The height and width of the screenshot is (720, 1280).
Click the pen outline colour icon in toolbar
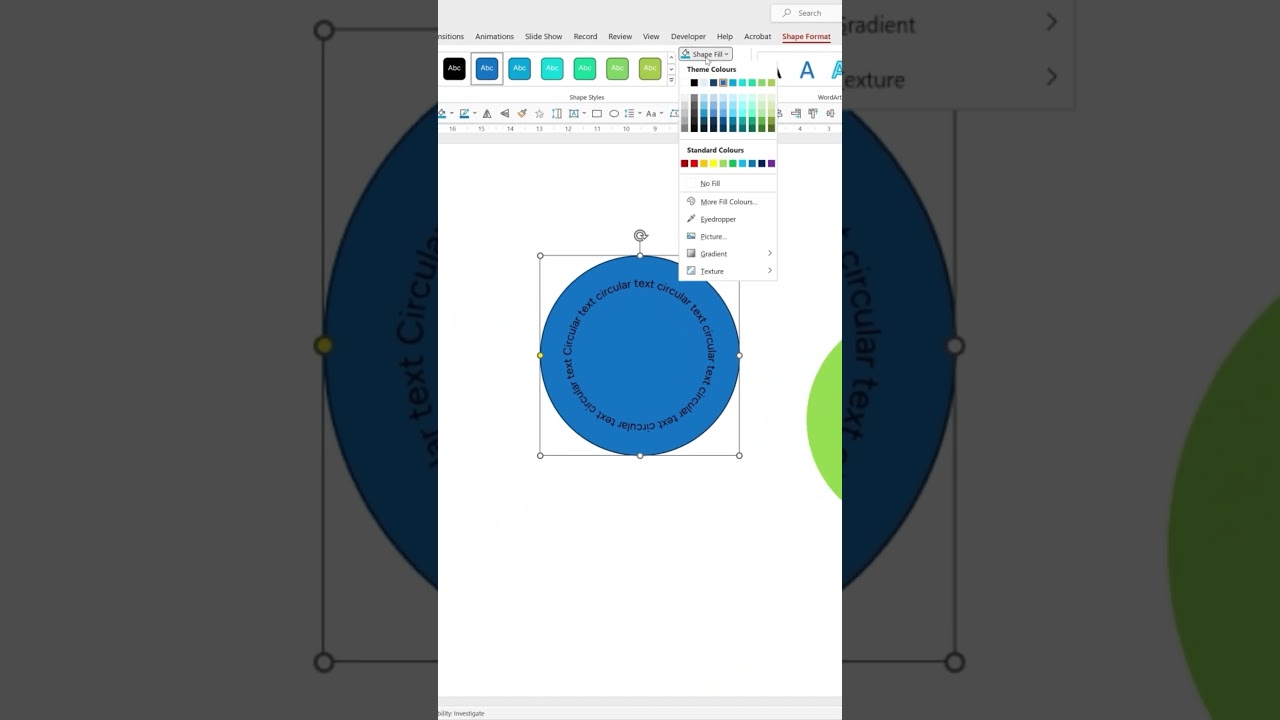(464, 113)
